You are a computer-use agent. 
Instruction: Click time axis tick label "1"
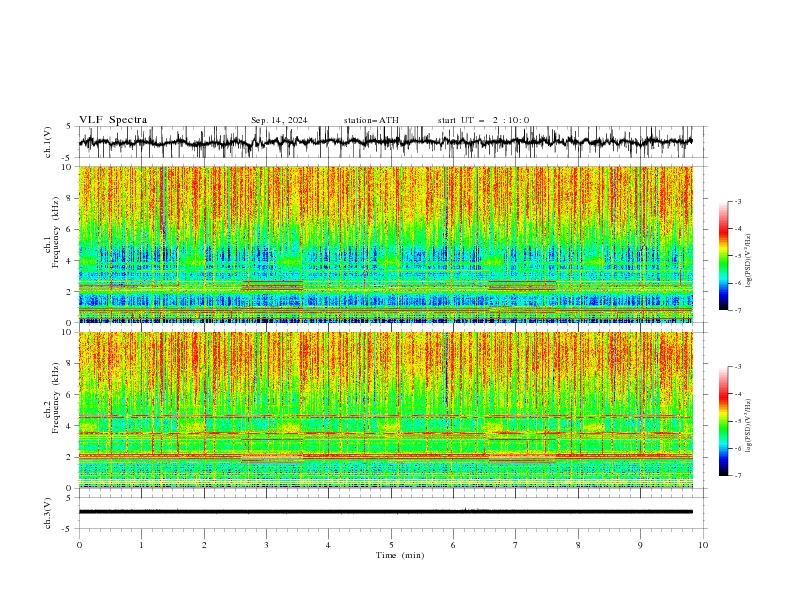pos(141,545)
